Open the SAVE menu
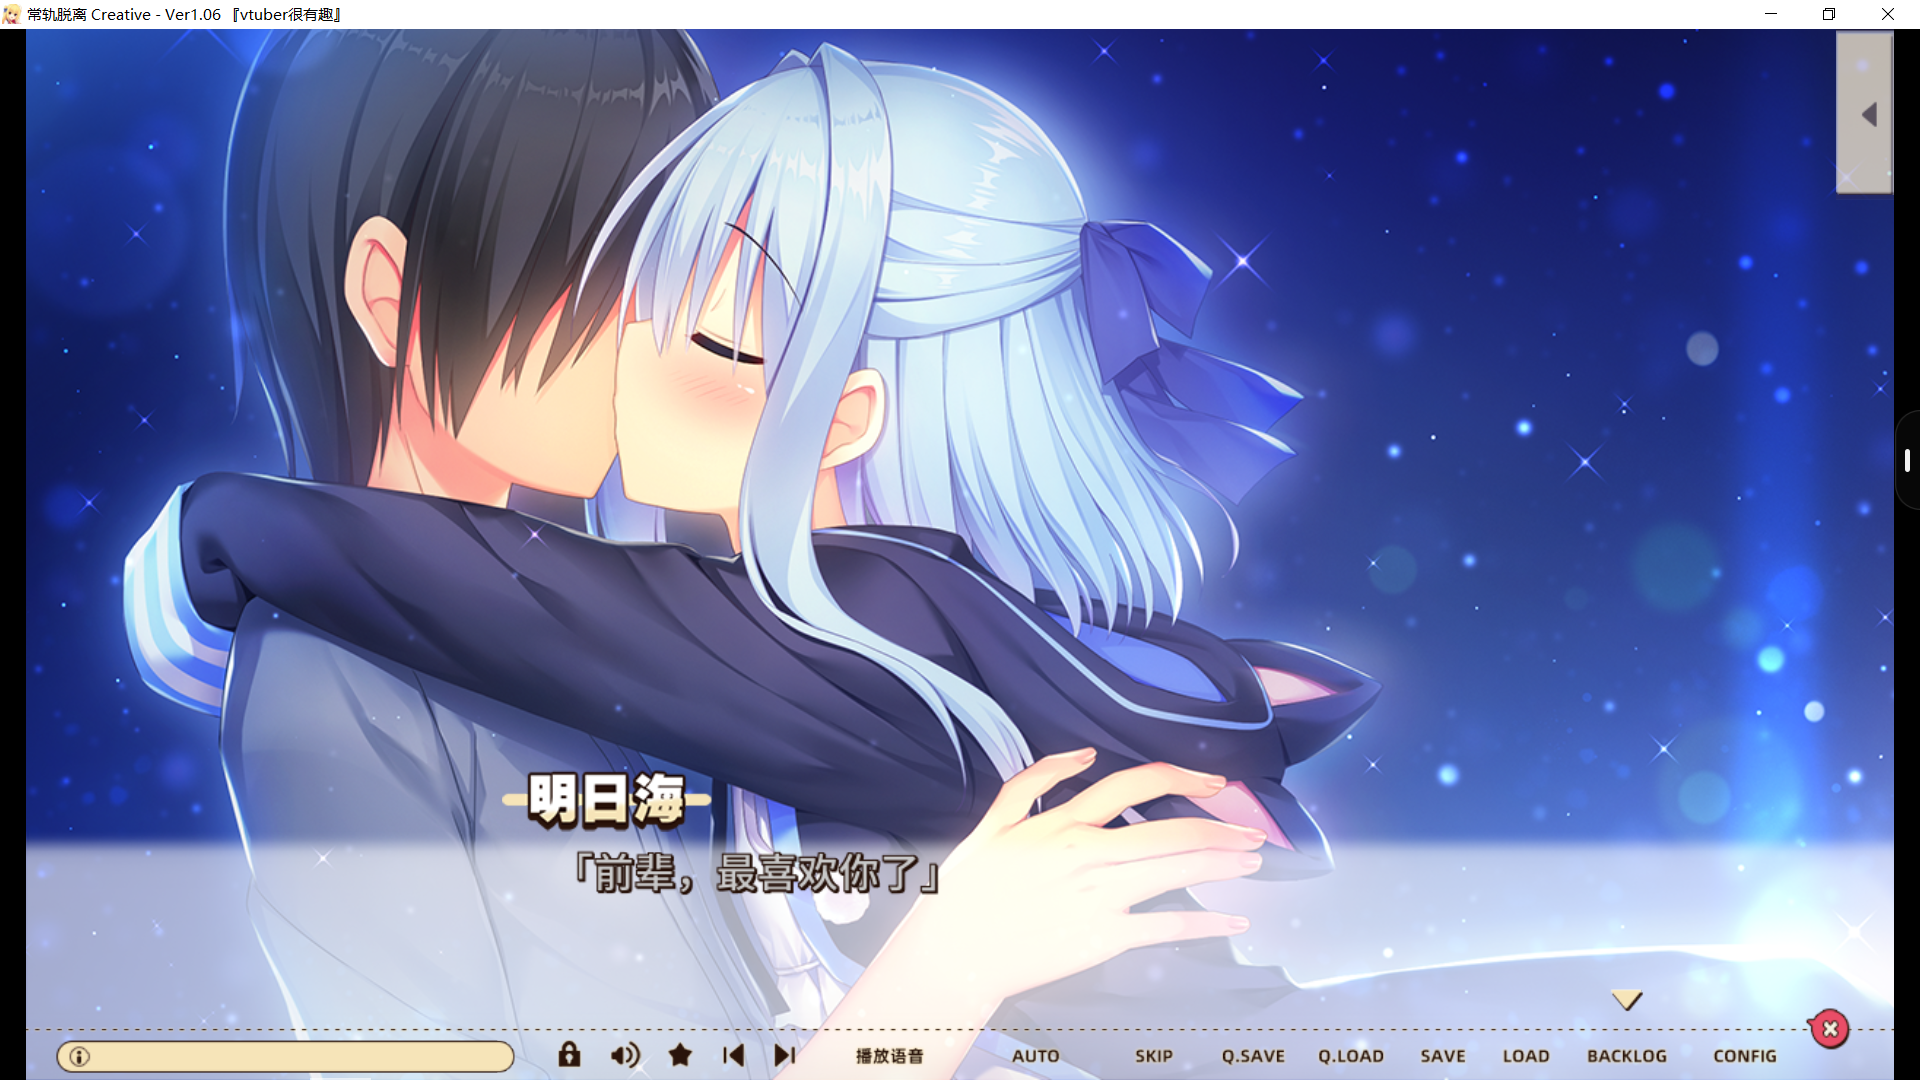Viewport: 1920px width, 1080px height. [1442, 1056]
